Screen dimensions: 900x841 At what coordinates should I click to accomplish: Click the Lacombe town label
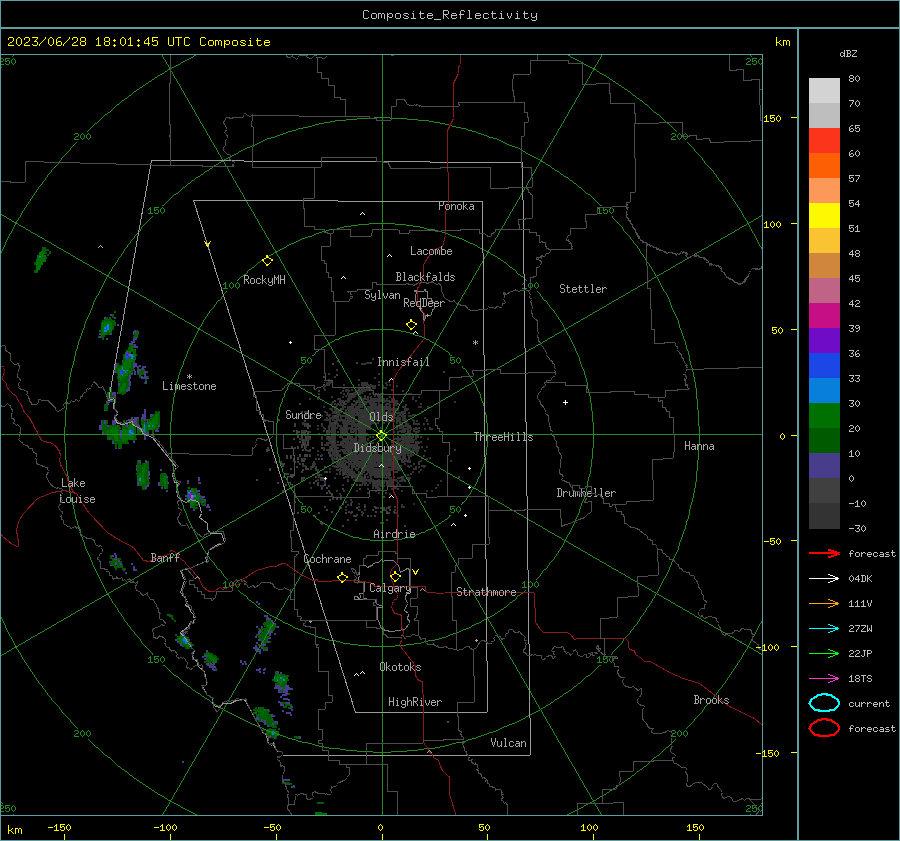click(431, 251)
